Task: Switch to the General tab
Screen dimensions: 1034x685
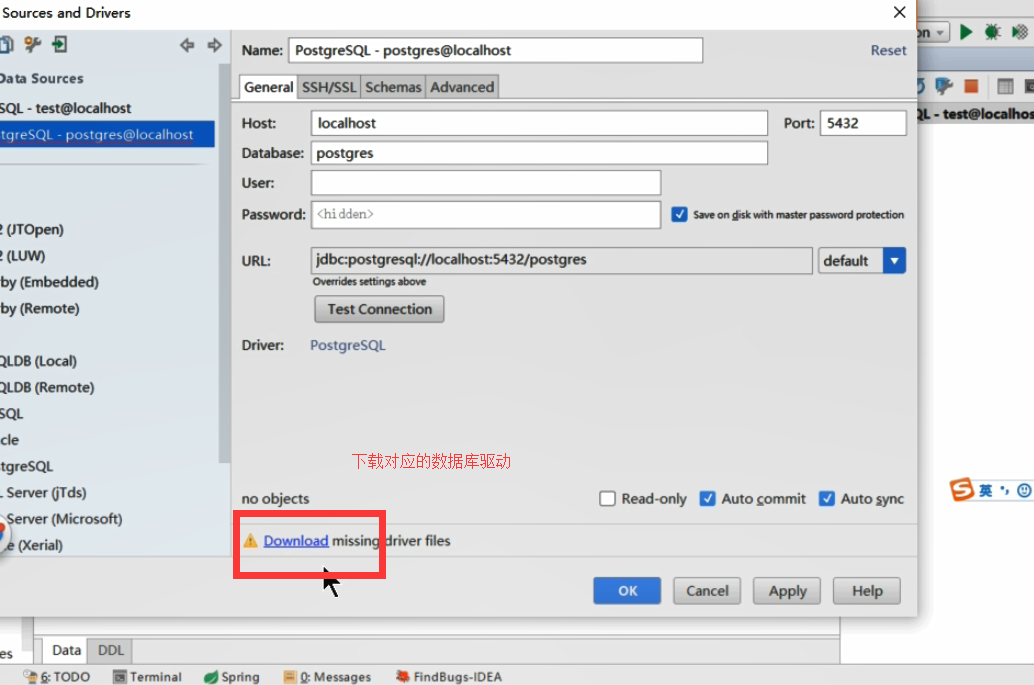Action: coord(268,87)
